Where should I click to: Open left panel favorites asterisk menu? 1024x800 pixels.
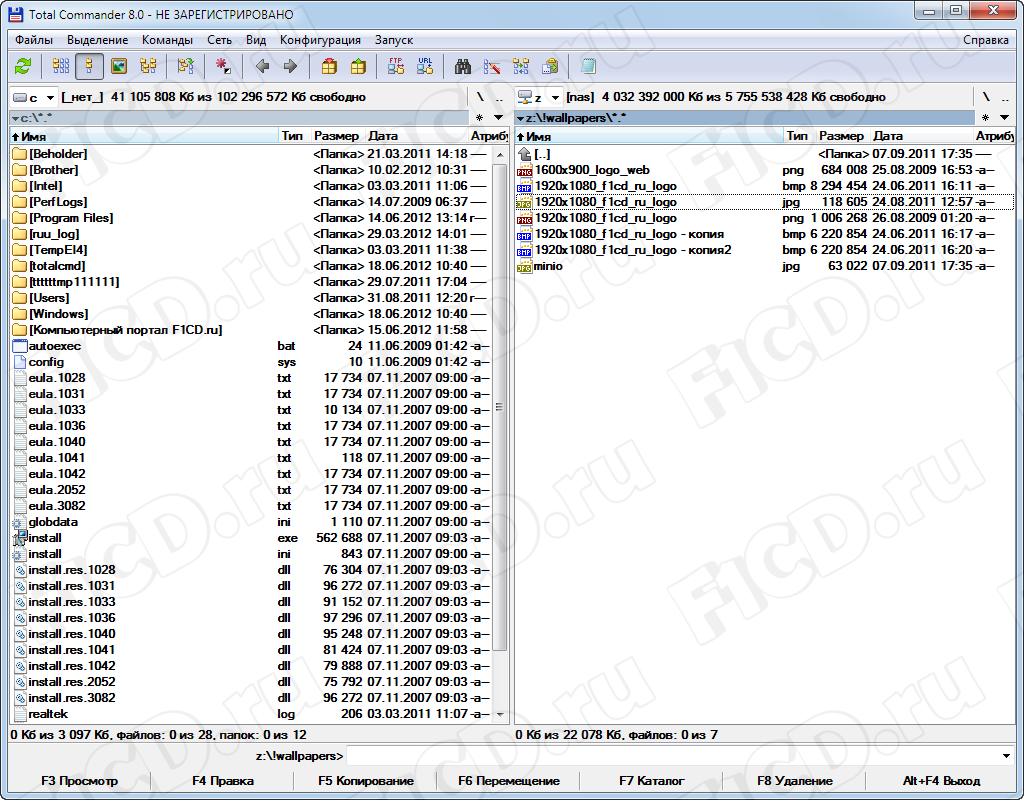coord(479,118)
